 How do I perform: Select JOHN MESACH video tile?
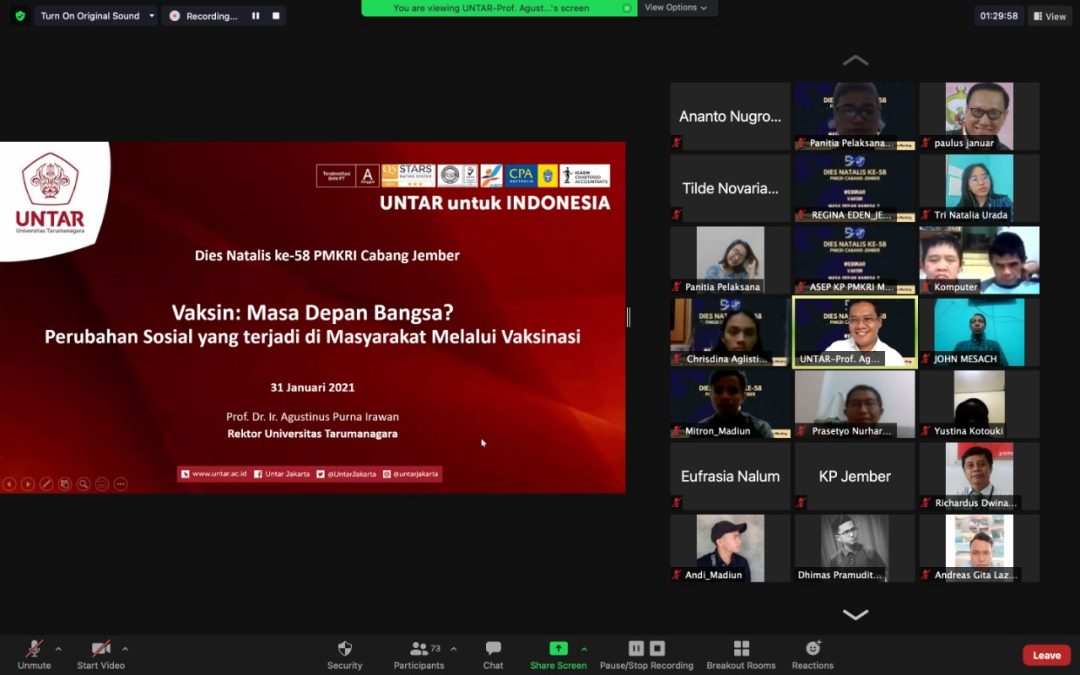[979, 332]
